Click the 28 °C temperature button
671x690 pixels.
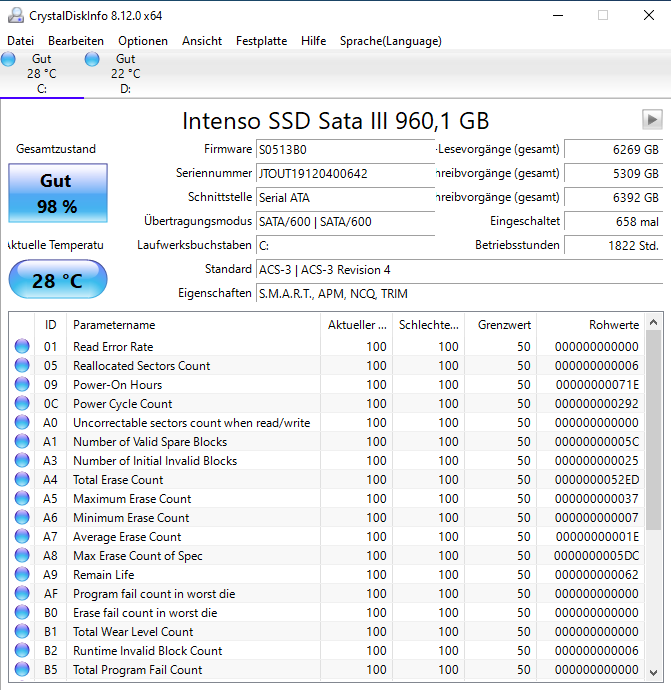pyautogui.click(x=58, y=279)
